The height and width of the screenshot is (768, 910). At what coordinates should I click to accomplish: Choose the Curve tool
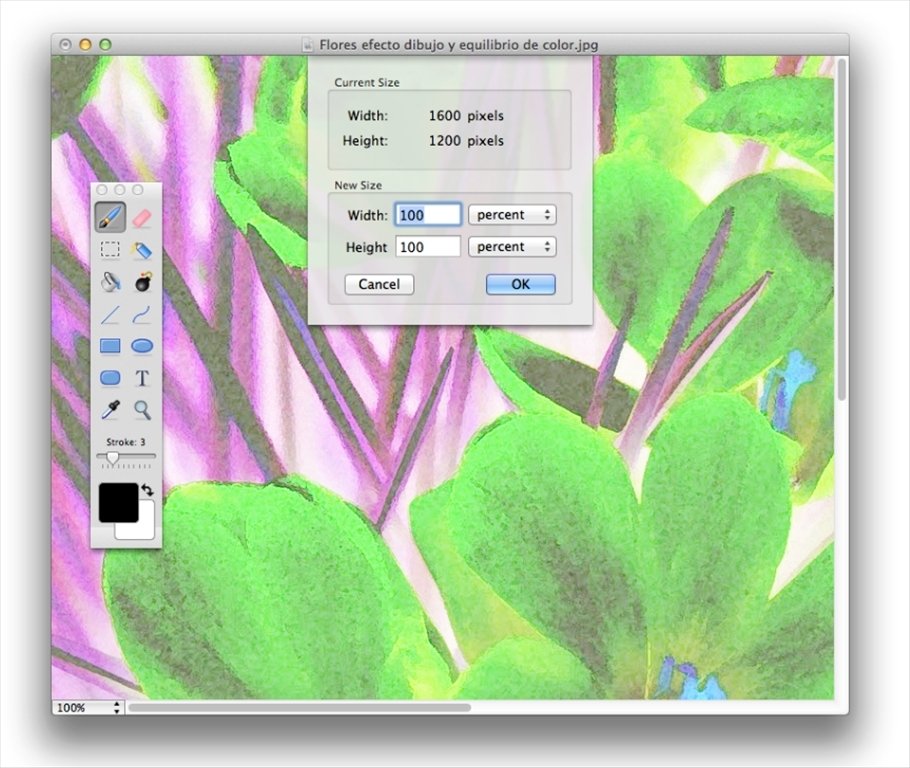pyautogui.click(x=142, y=315)
